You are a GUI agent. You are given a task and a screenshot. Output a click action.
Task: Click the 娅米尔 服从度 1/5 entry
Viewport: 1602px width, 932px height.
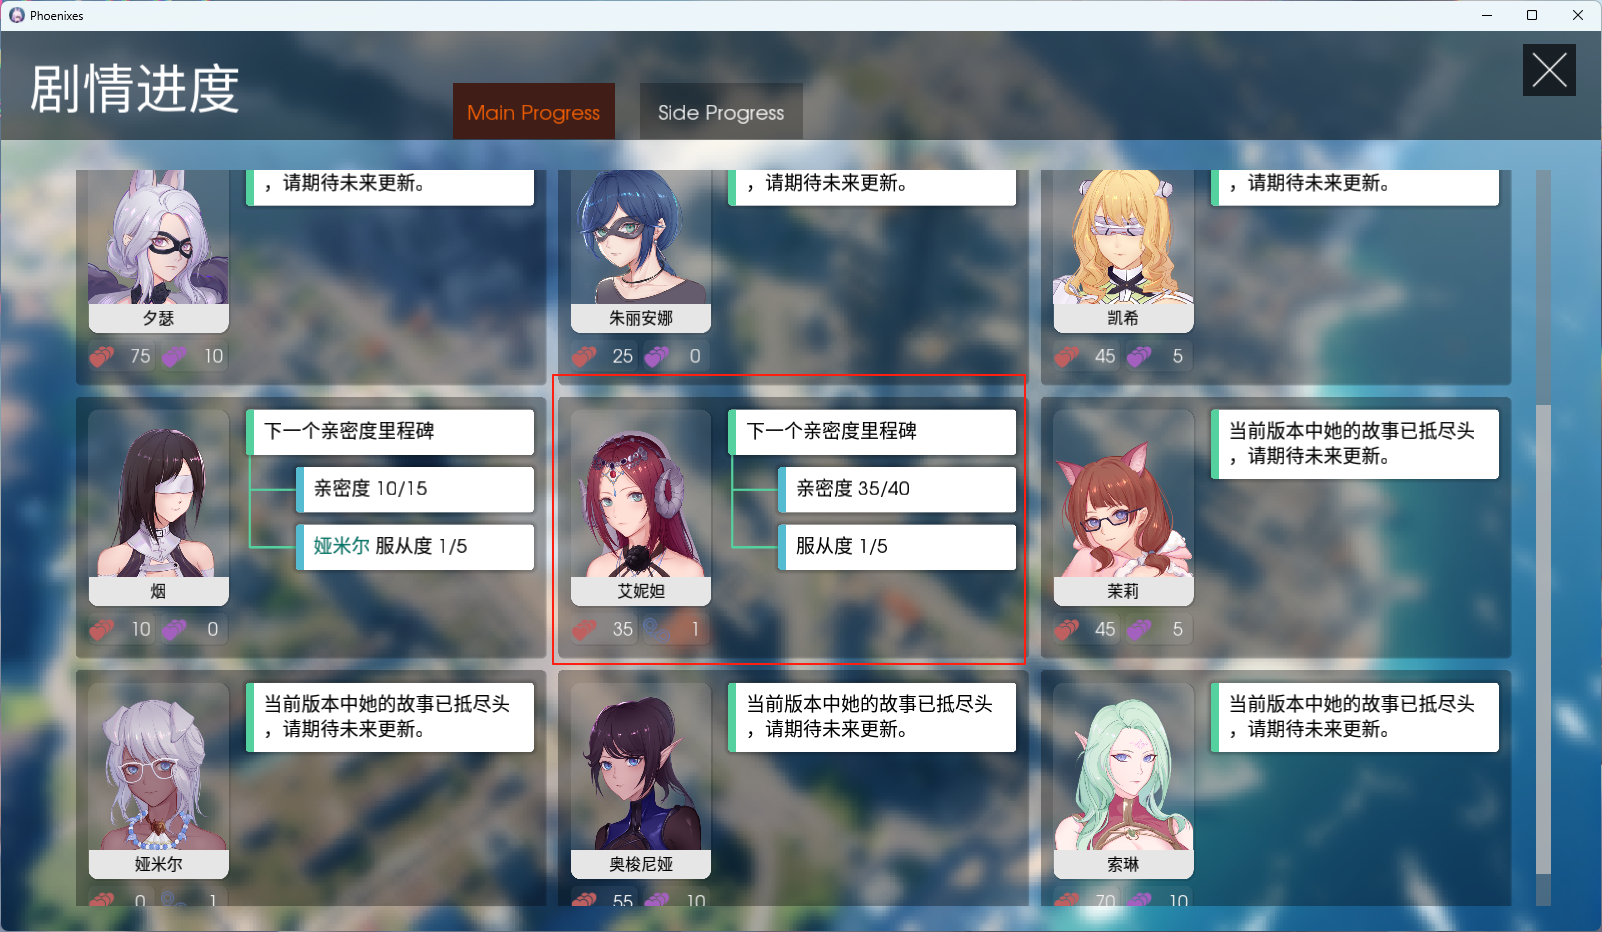point(415,547)
